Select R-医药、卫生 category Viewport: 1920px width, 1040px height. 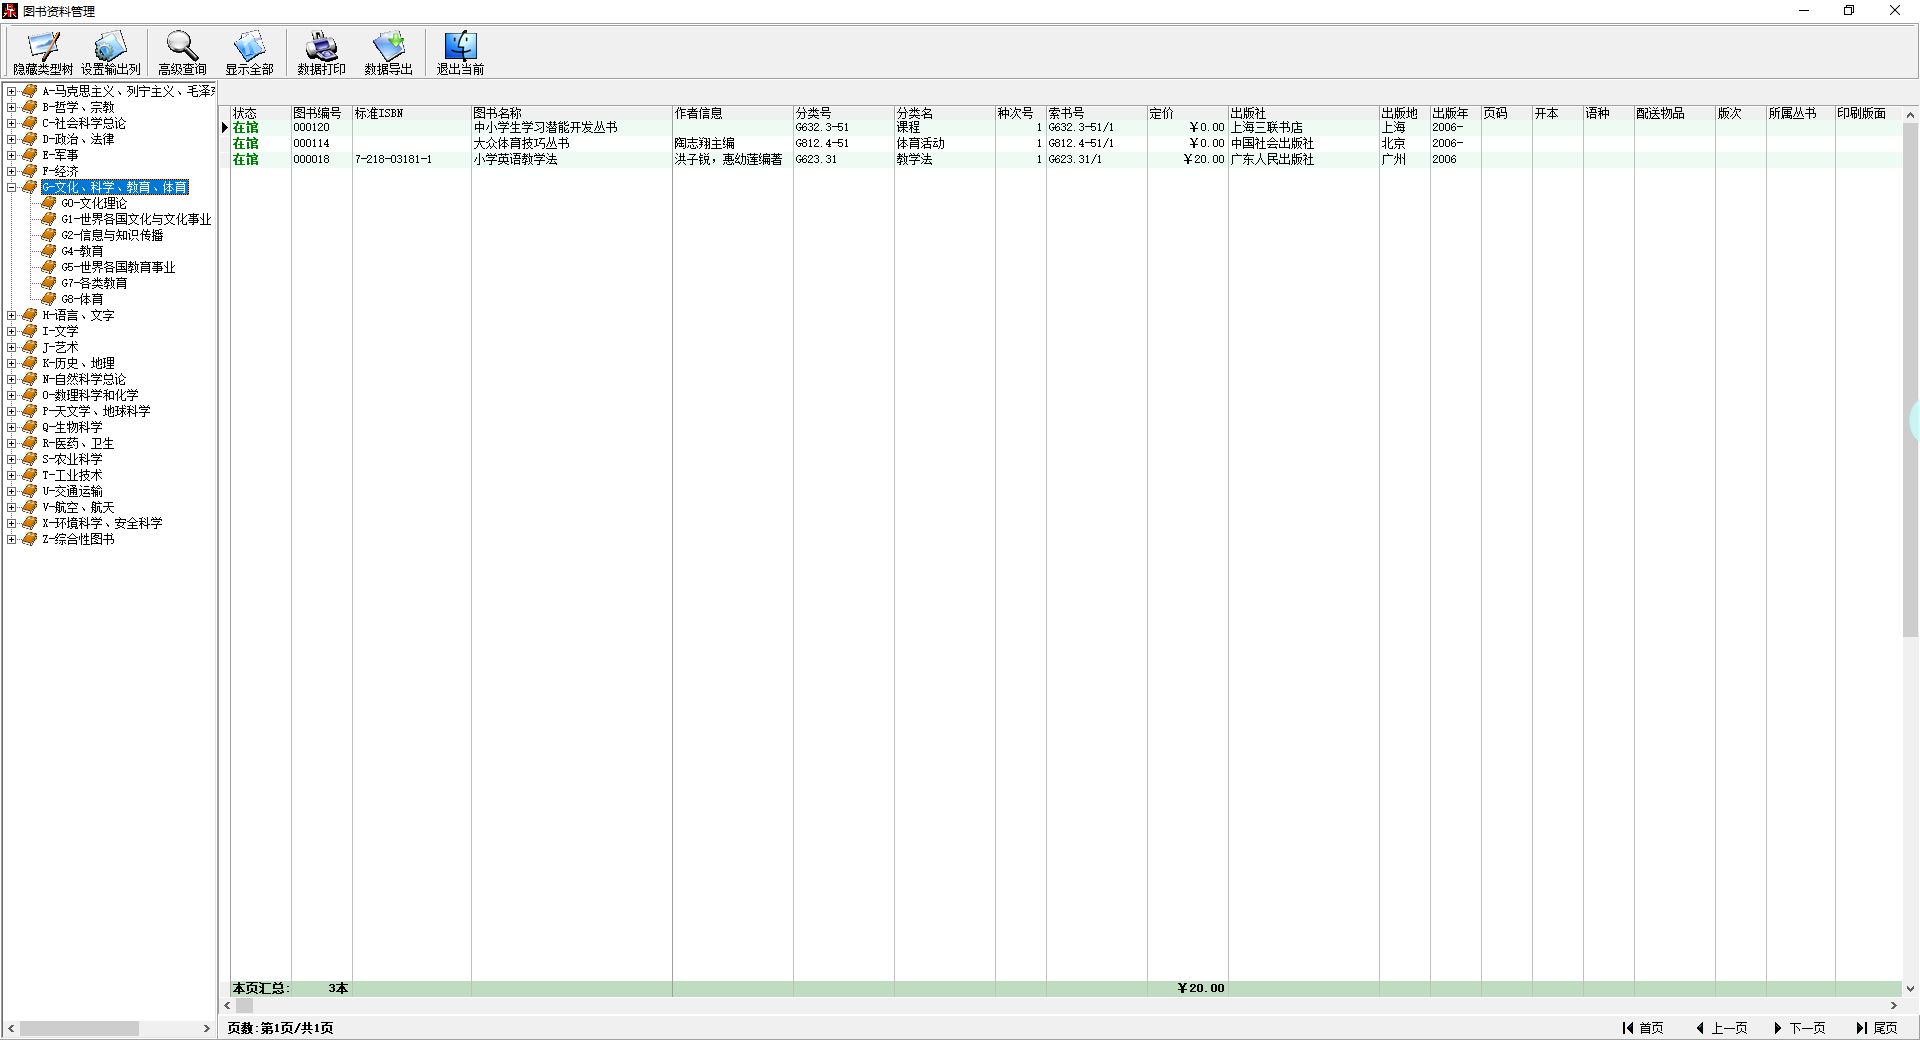[78, 443]
